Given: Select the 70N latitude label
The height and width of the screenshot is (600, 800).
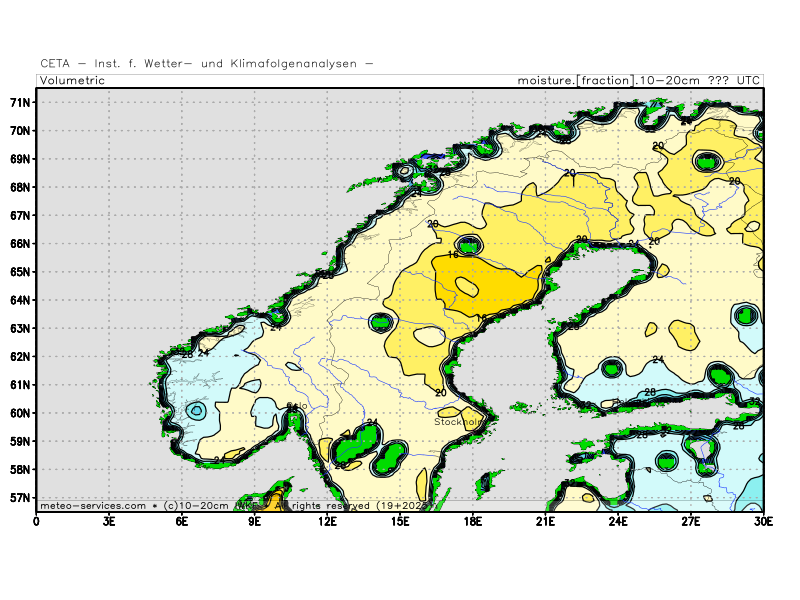Looking at the screenshot, I should click(20, 131).
